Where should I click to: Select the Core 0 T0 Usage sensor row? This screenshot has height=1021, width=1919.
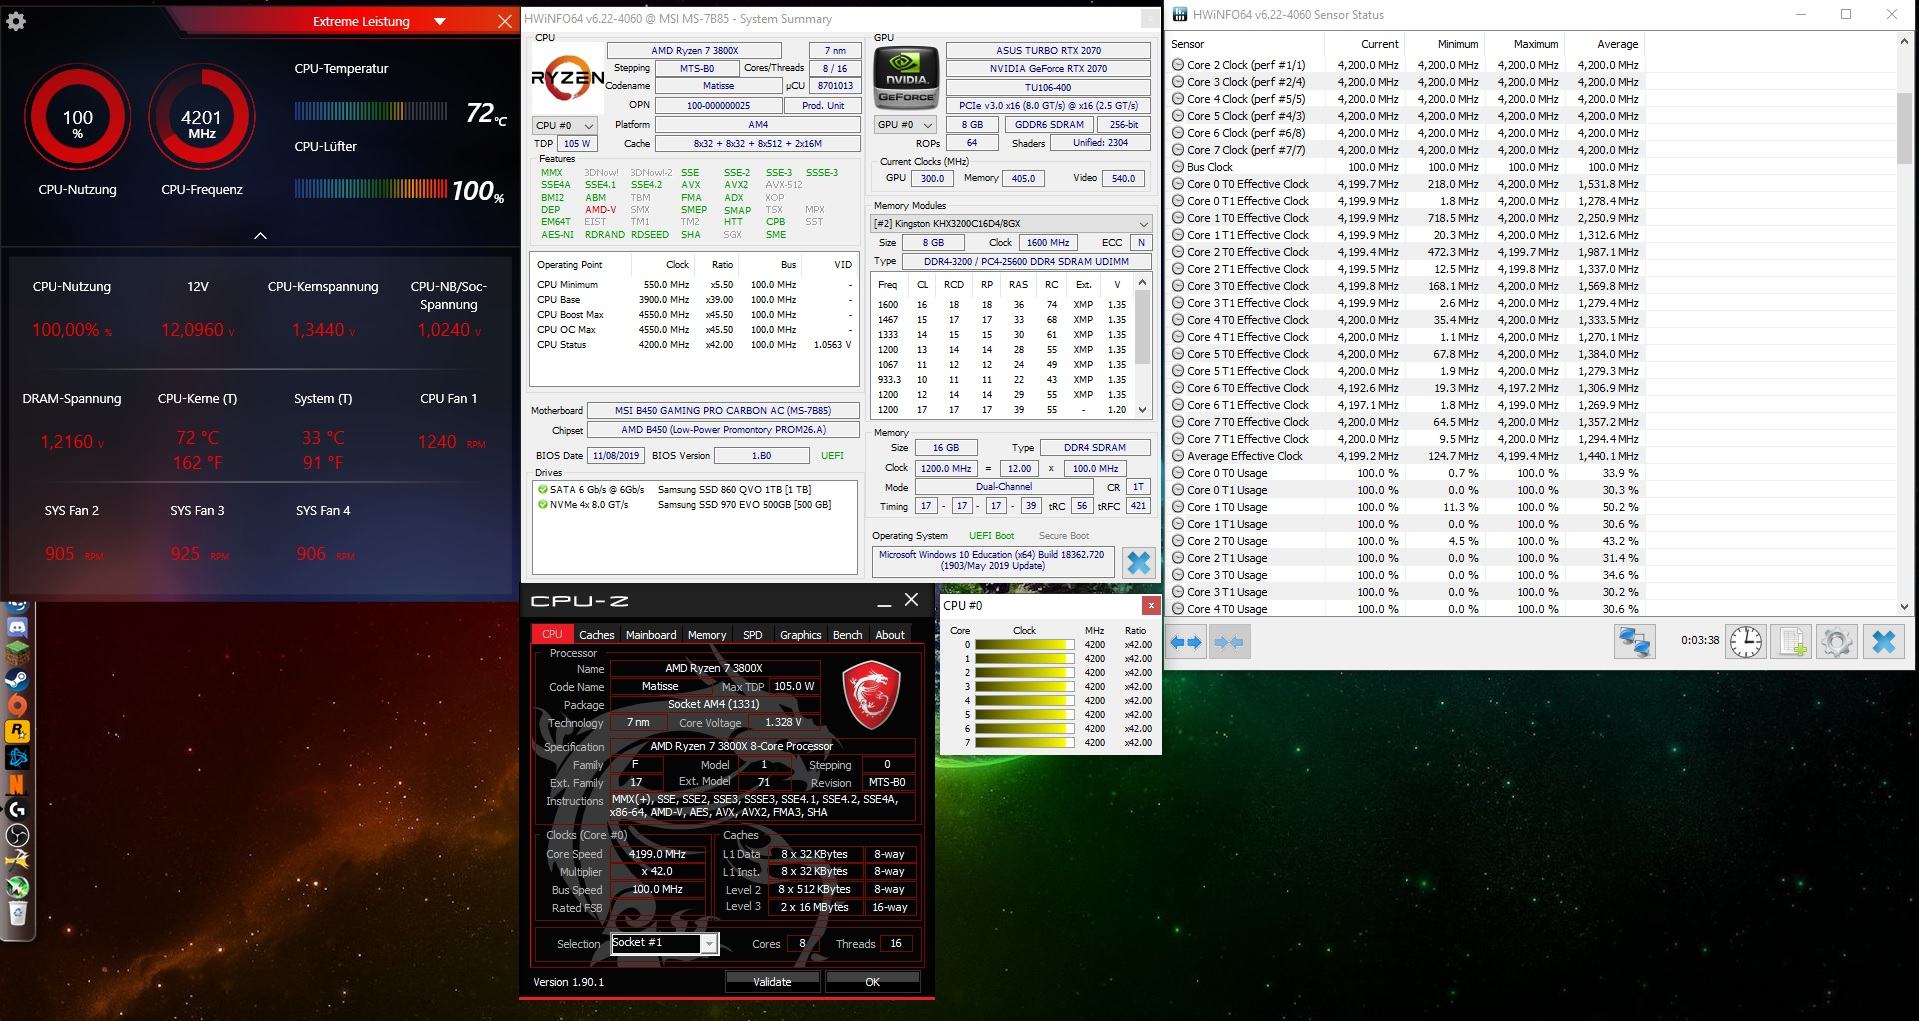tap(1405, 473)
